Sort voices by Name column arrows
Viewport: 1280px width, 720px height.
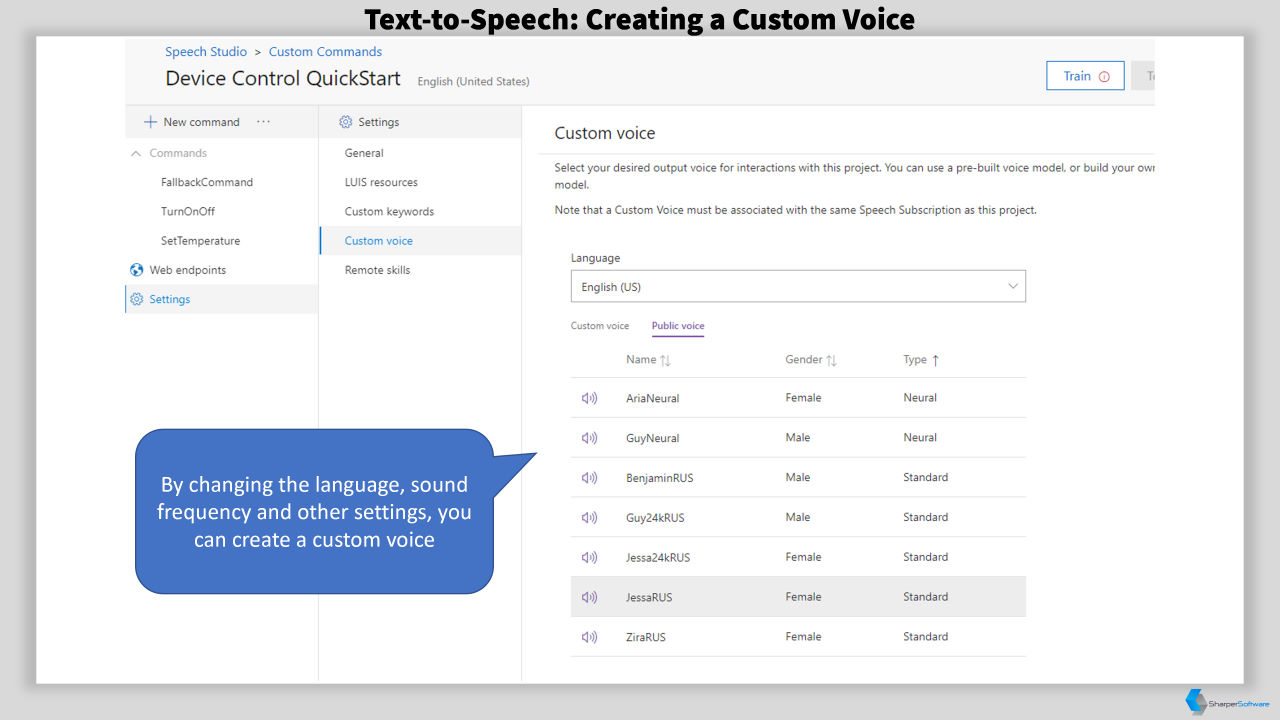(665, 360)
